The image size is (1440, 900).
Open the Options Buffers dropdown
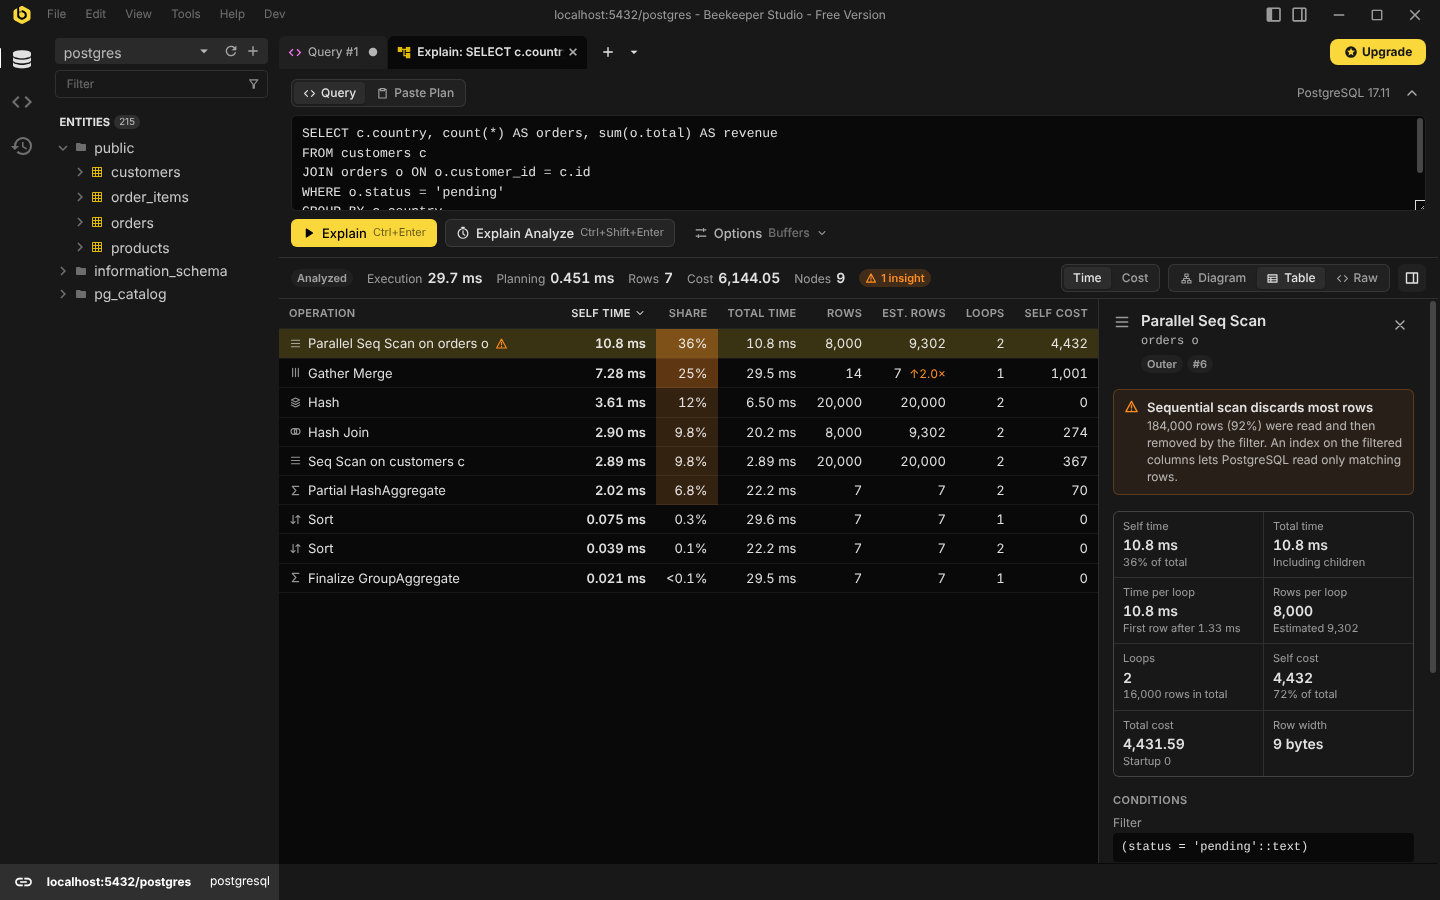tap(760, 233)
